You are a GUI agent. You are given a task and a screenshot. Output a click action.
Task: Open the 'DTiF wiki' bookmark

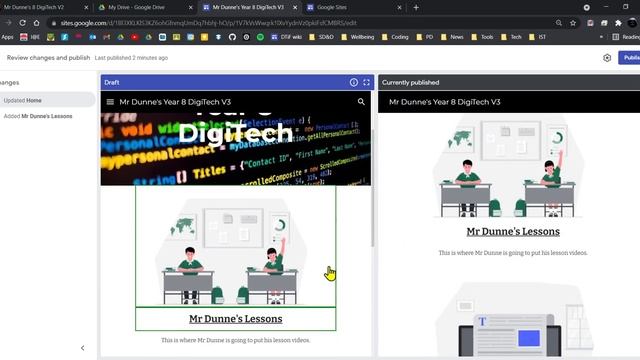[287, 37]
